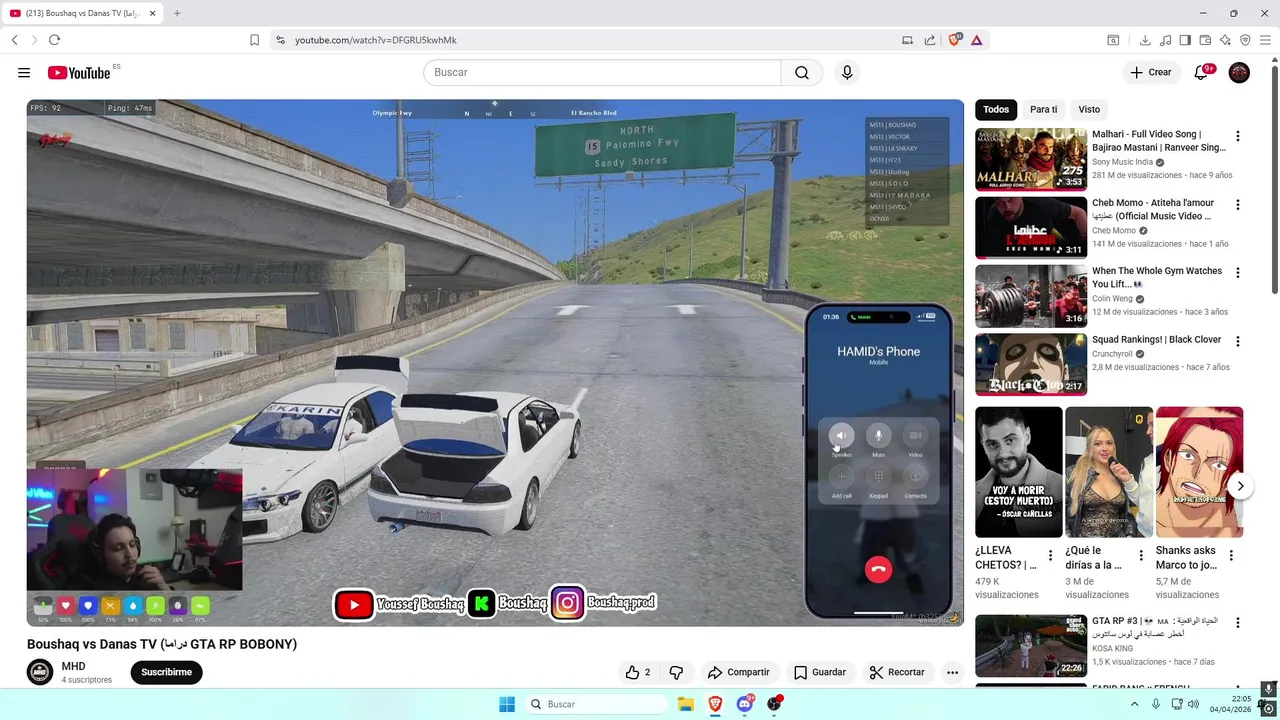Go back to the previous page
Screen dimensions: 1280x720
pos(15,40)
